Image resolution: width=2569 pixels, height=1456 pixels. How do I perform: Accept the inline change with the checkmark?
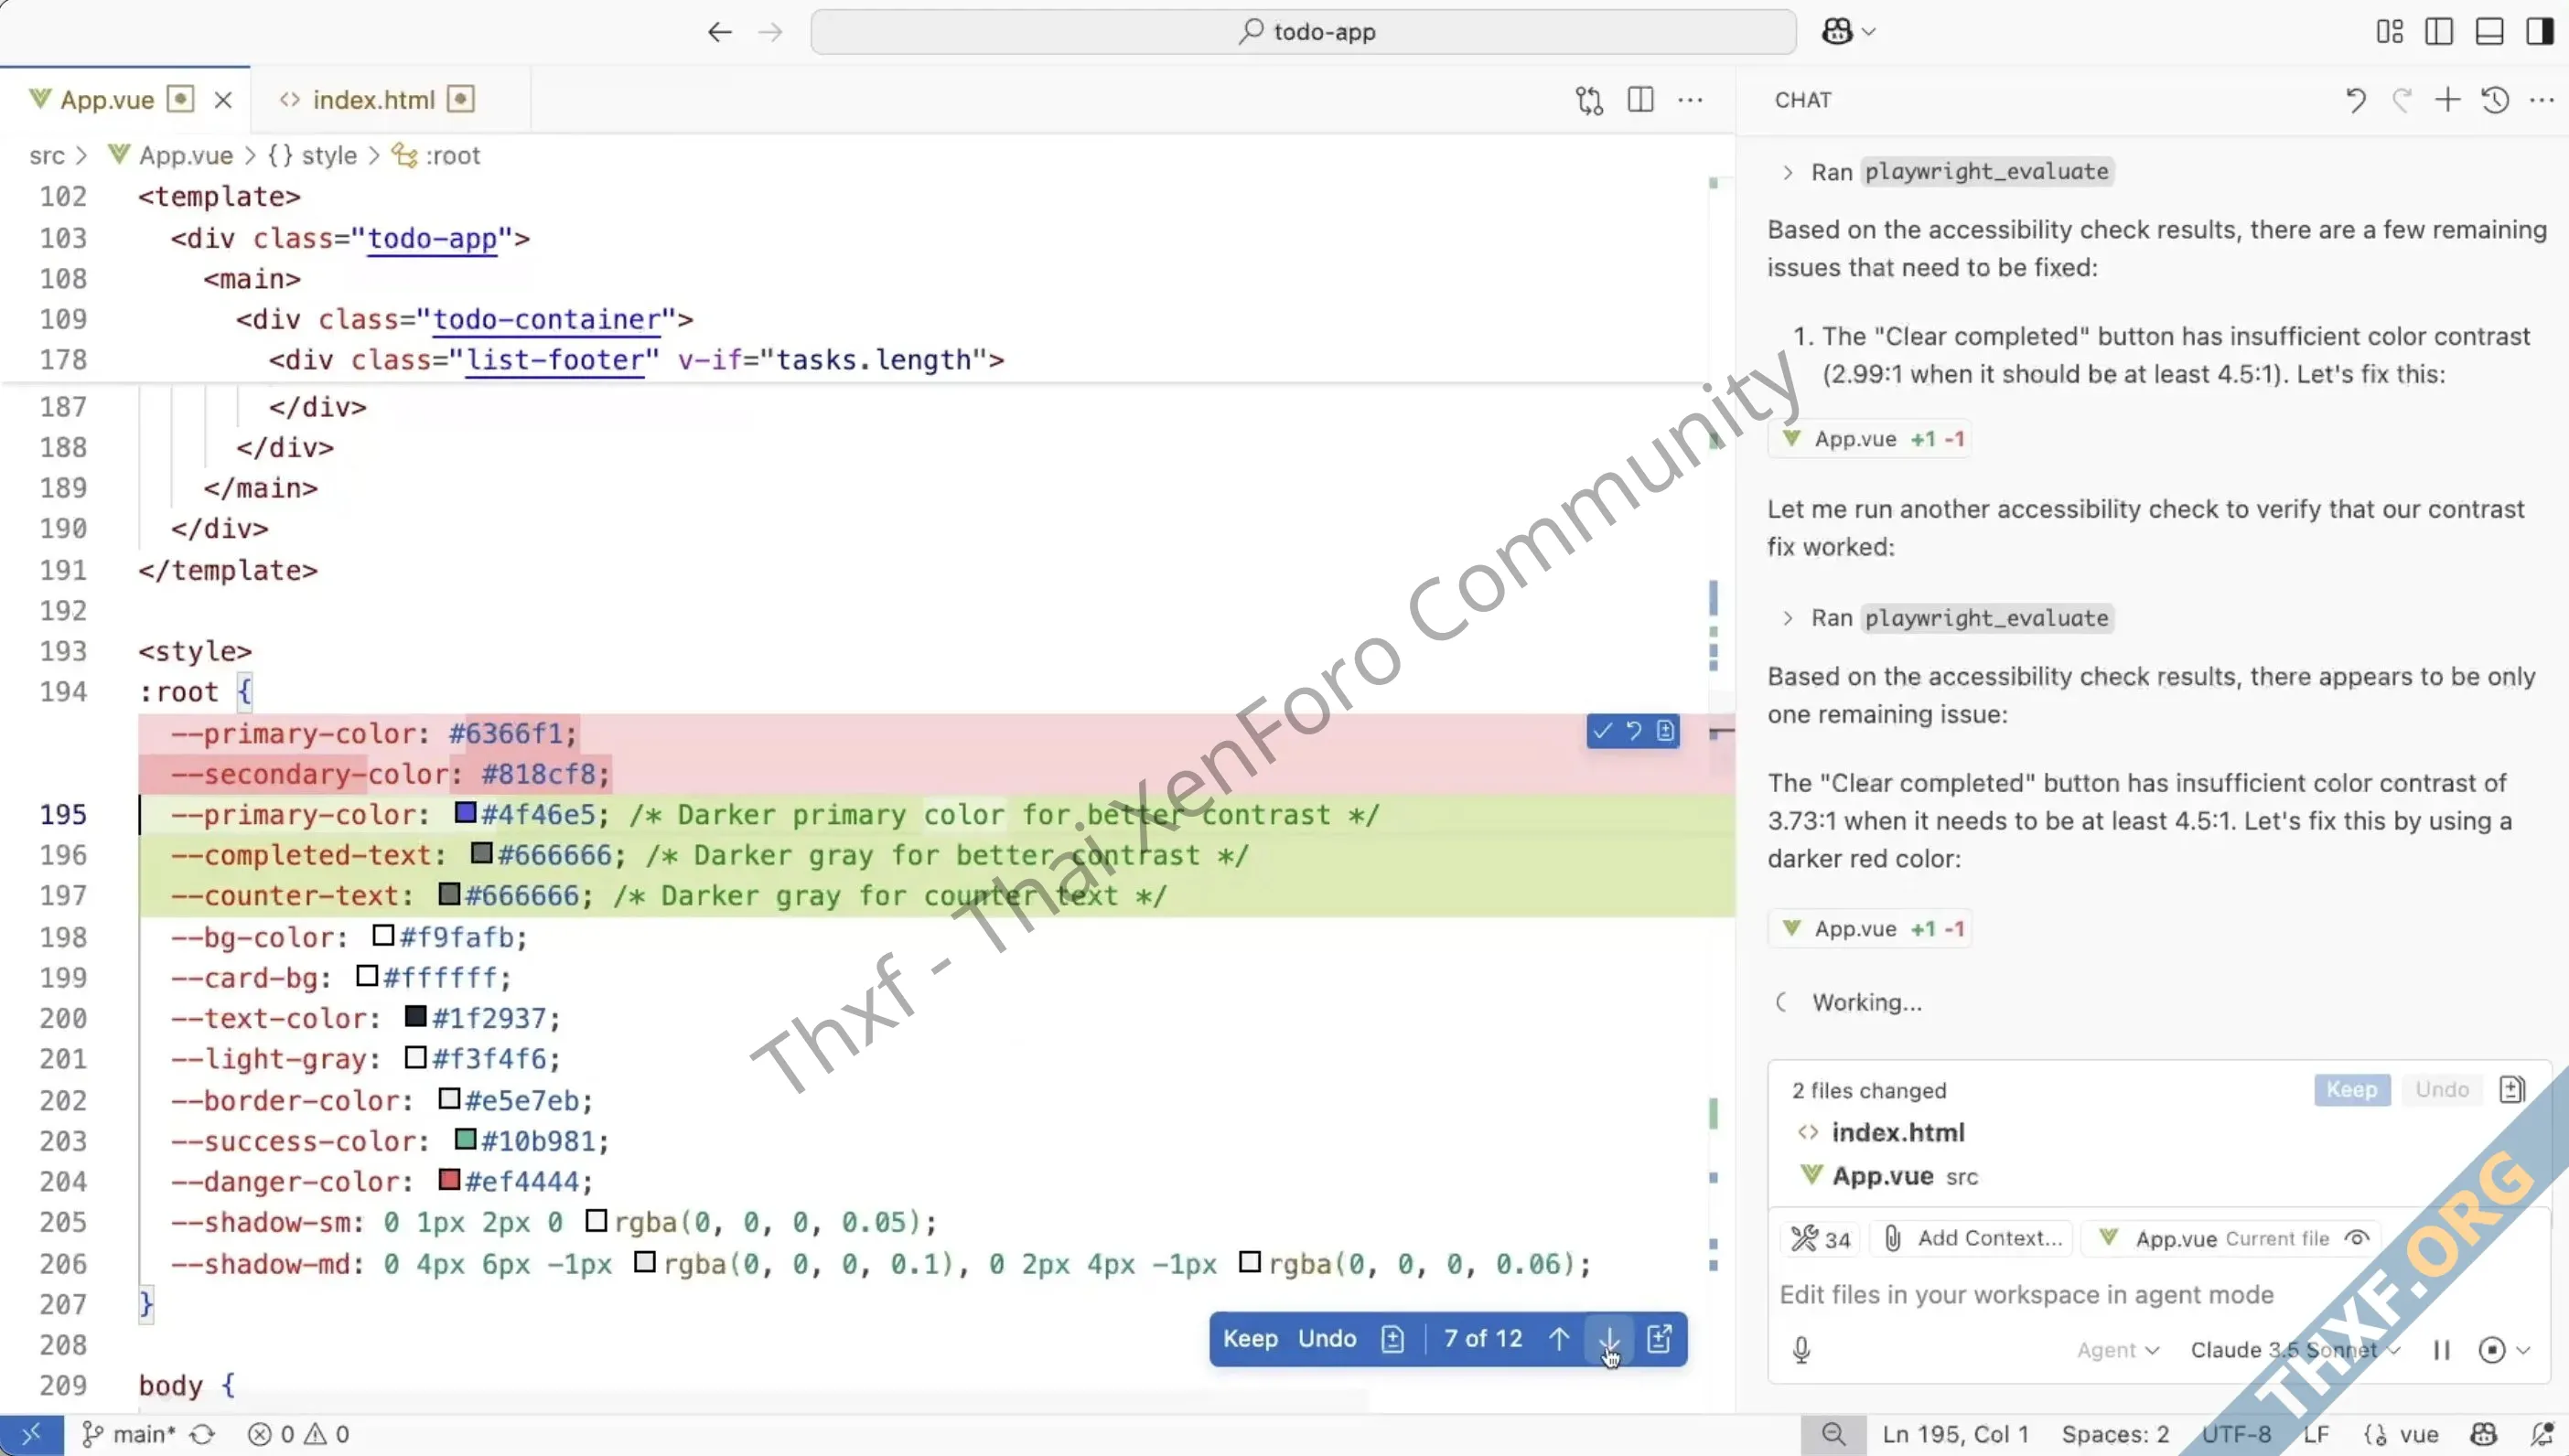click(1603, 731)
